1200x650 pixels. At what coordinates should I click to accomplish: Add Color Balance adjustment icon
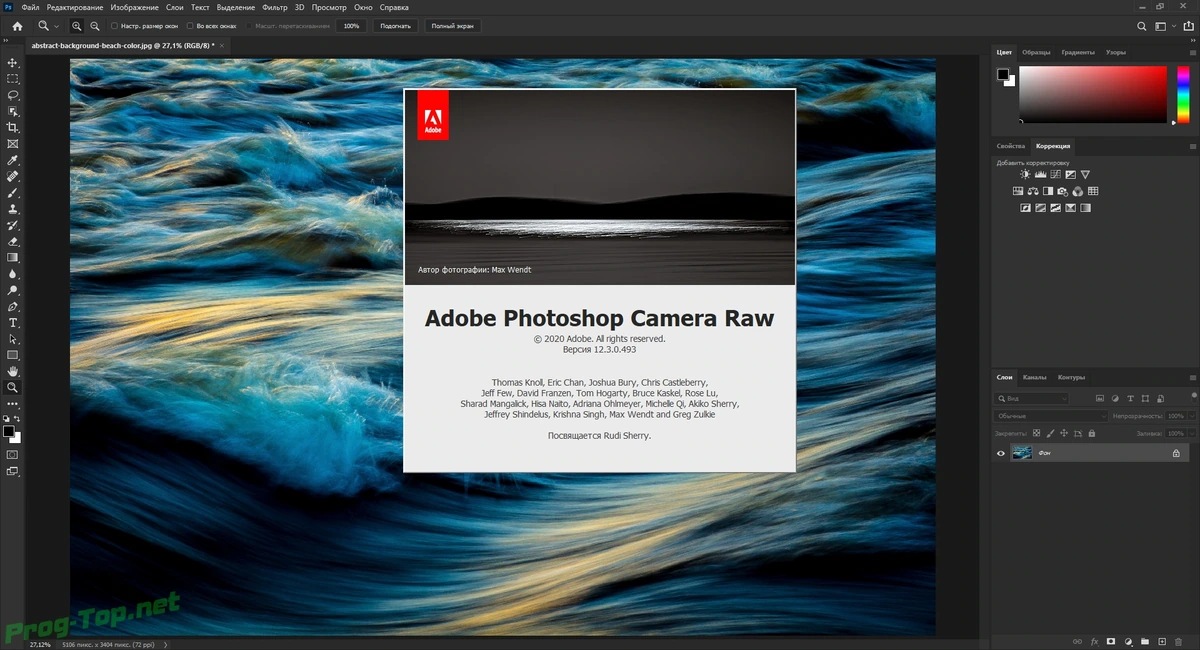tap(1033, 192)
